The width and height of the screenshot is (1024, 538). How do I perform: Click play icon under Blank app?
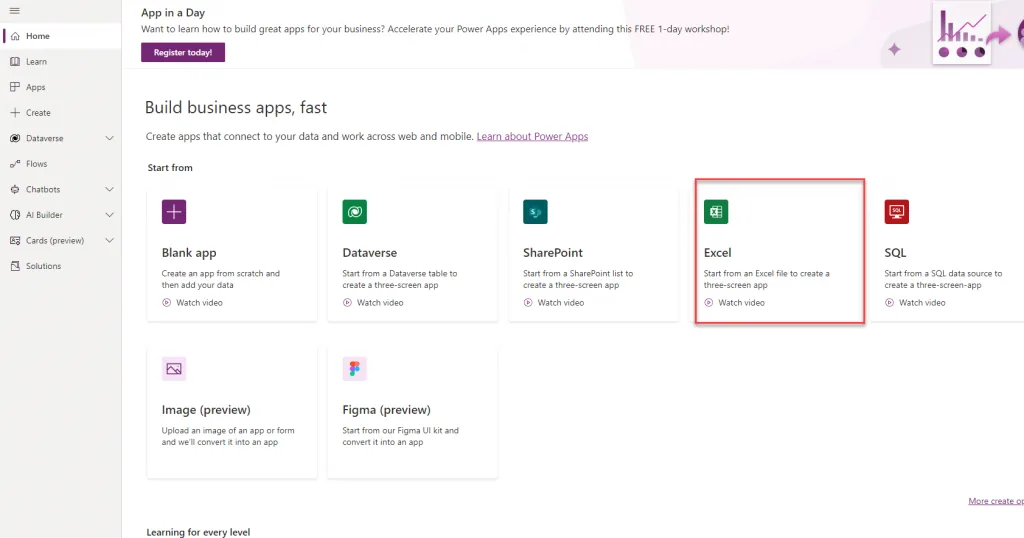click(167, 302)
